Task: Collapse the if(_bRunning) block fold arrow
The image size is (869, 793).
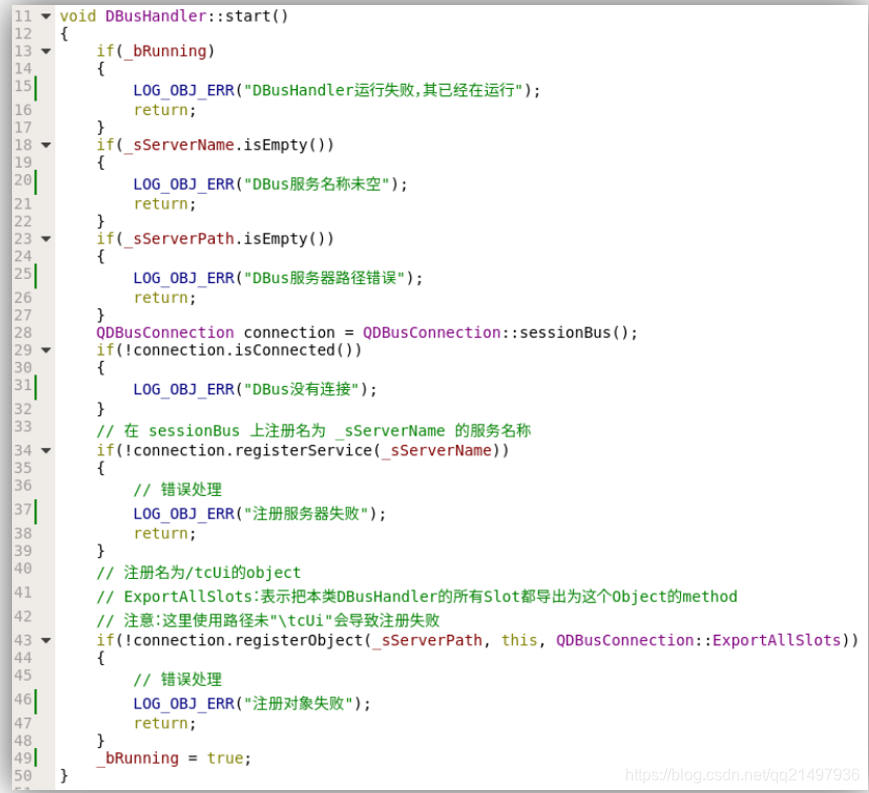Action: 46,52
